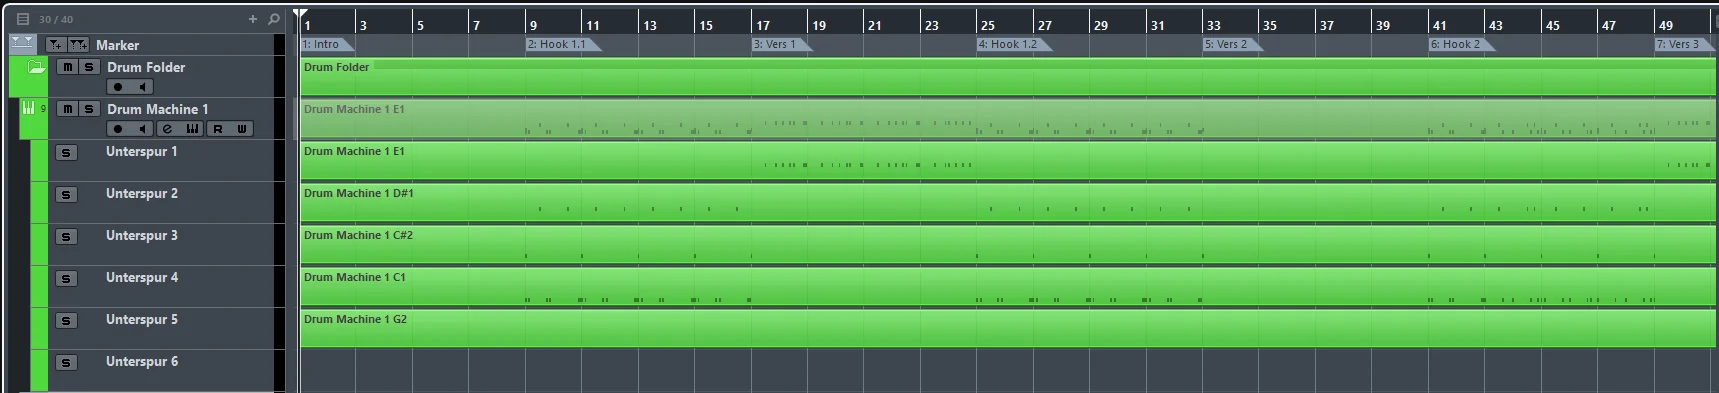Viewport: 1719px width, 393px height.
Task: Open the find tracks magnifier icon
Action: point(274,19)
